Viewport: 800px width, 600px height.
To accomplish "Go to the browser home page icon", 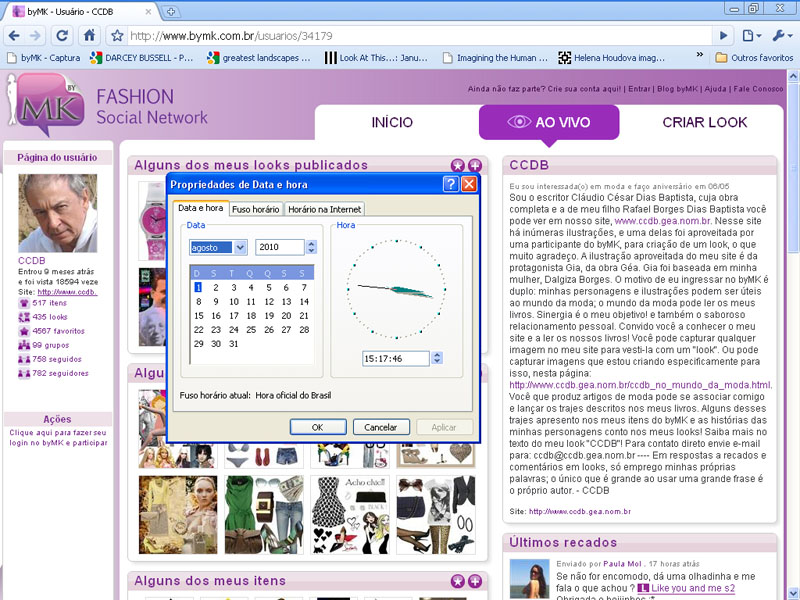I will (x=90, y=35).
